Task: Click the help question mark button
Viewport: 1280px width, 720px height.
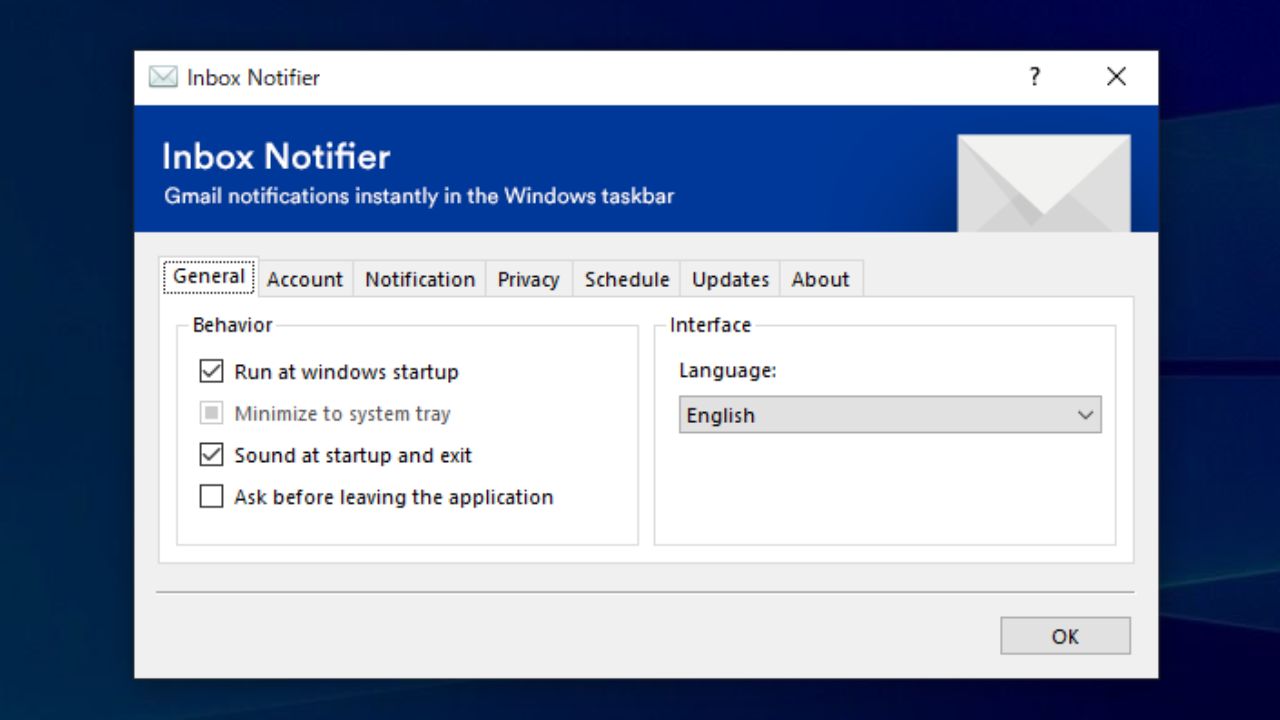Action: 1035,77
